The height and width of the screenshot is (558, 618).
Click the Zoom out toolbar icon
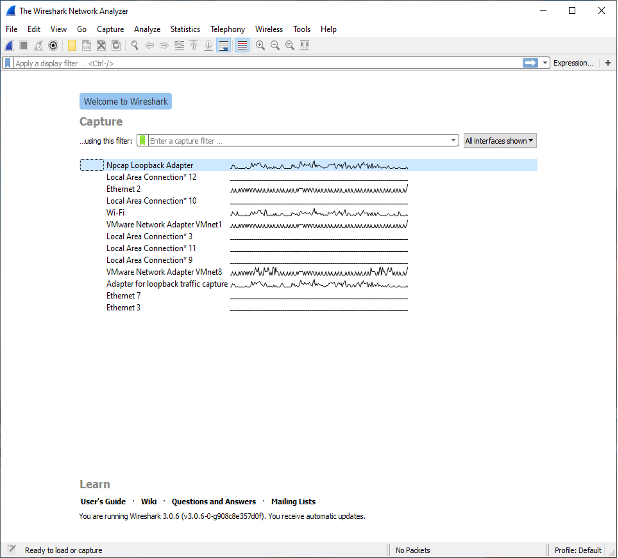click(275, 46)
